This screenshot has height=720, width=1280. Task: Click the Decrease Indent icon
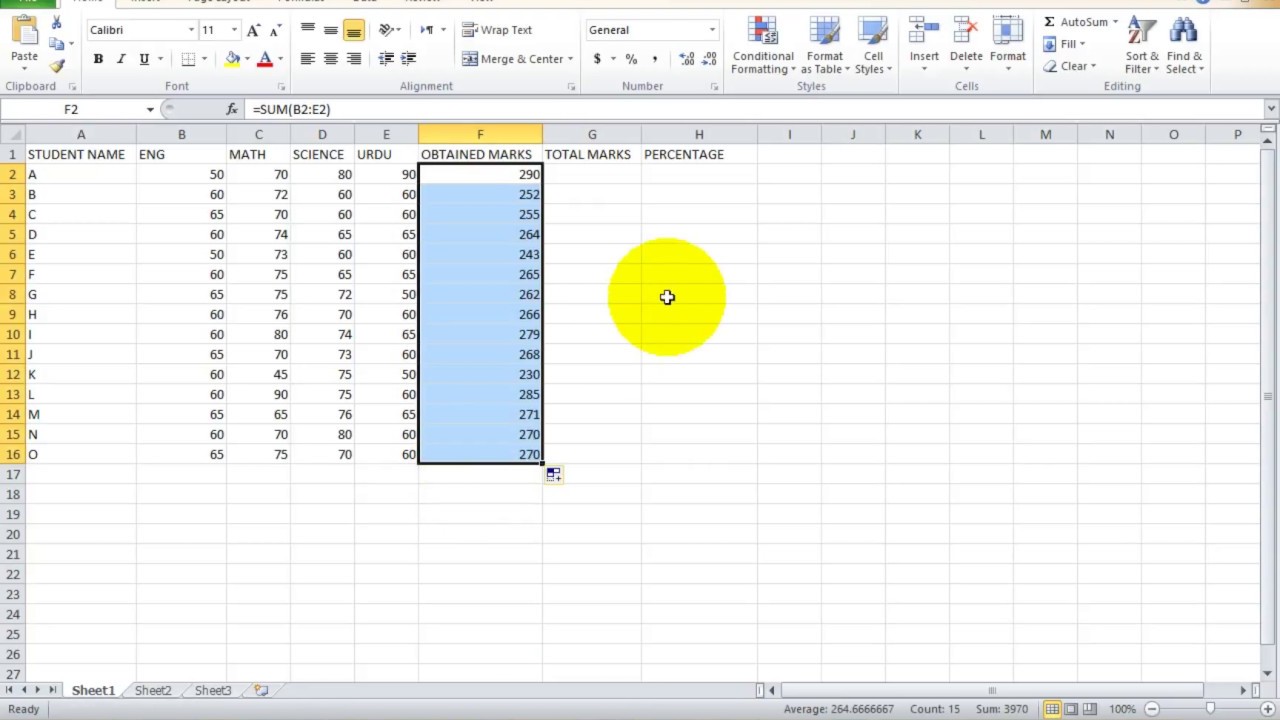point(386,59)
